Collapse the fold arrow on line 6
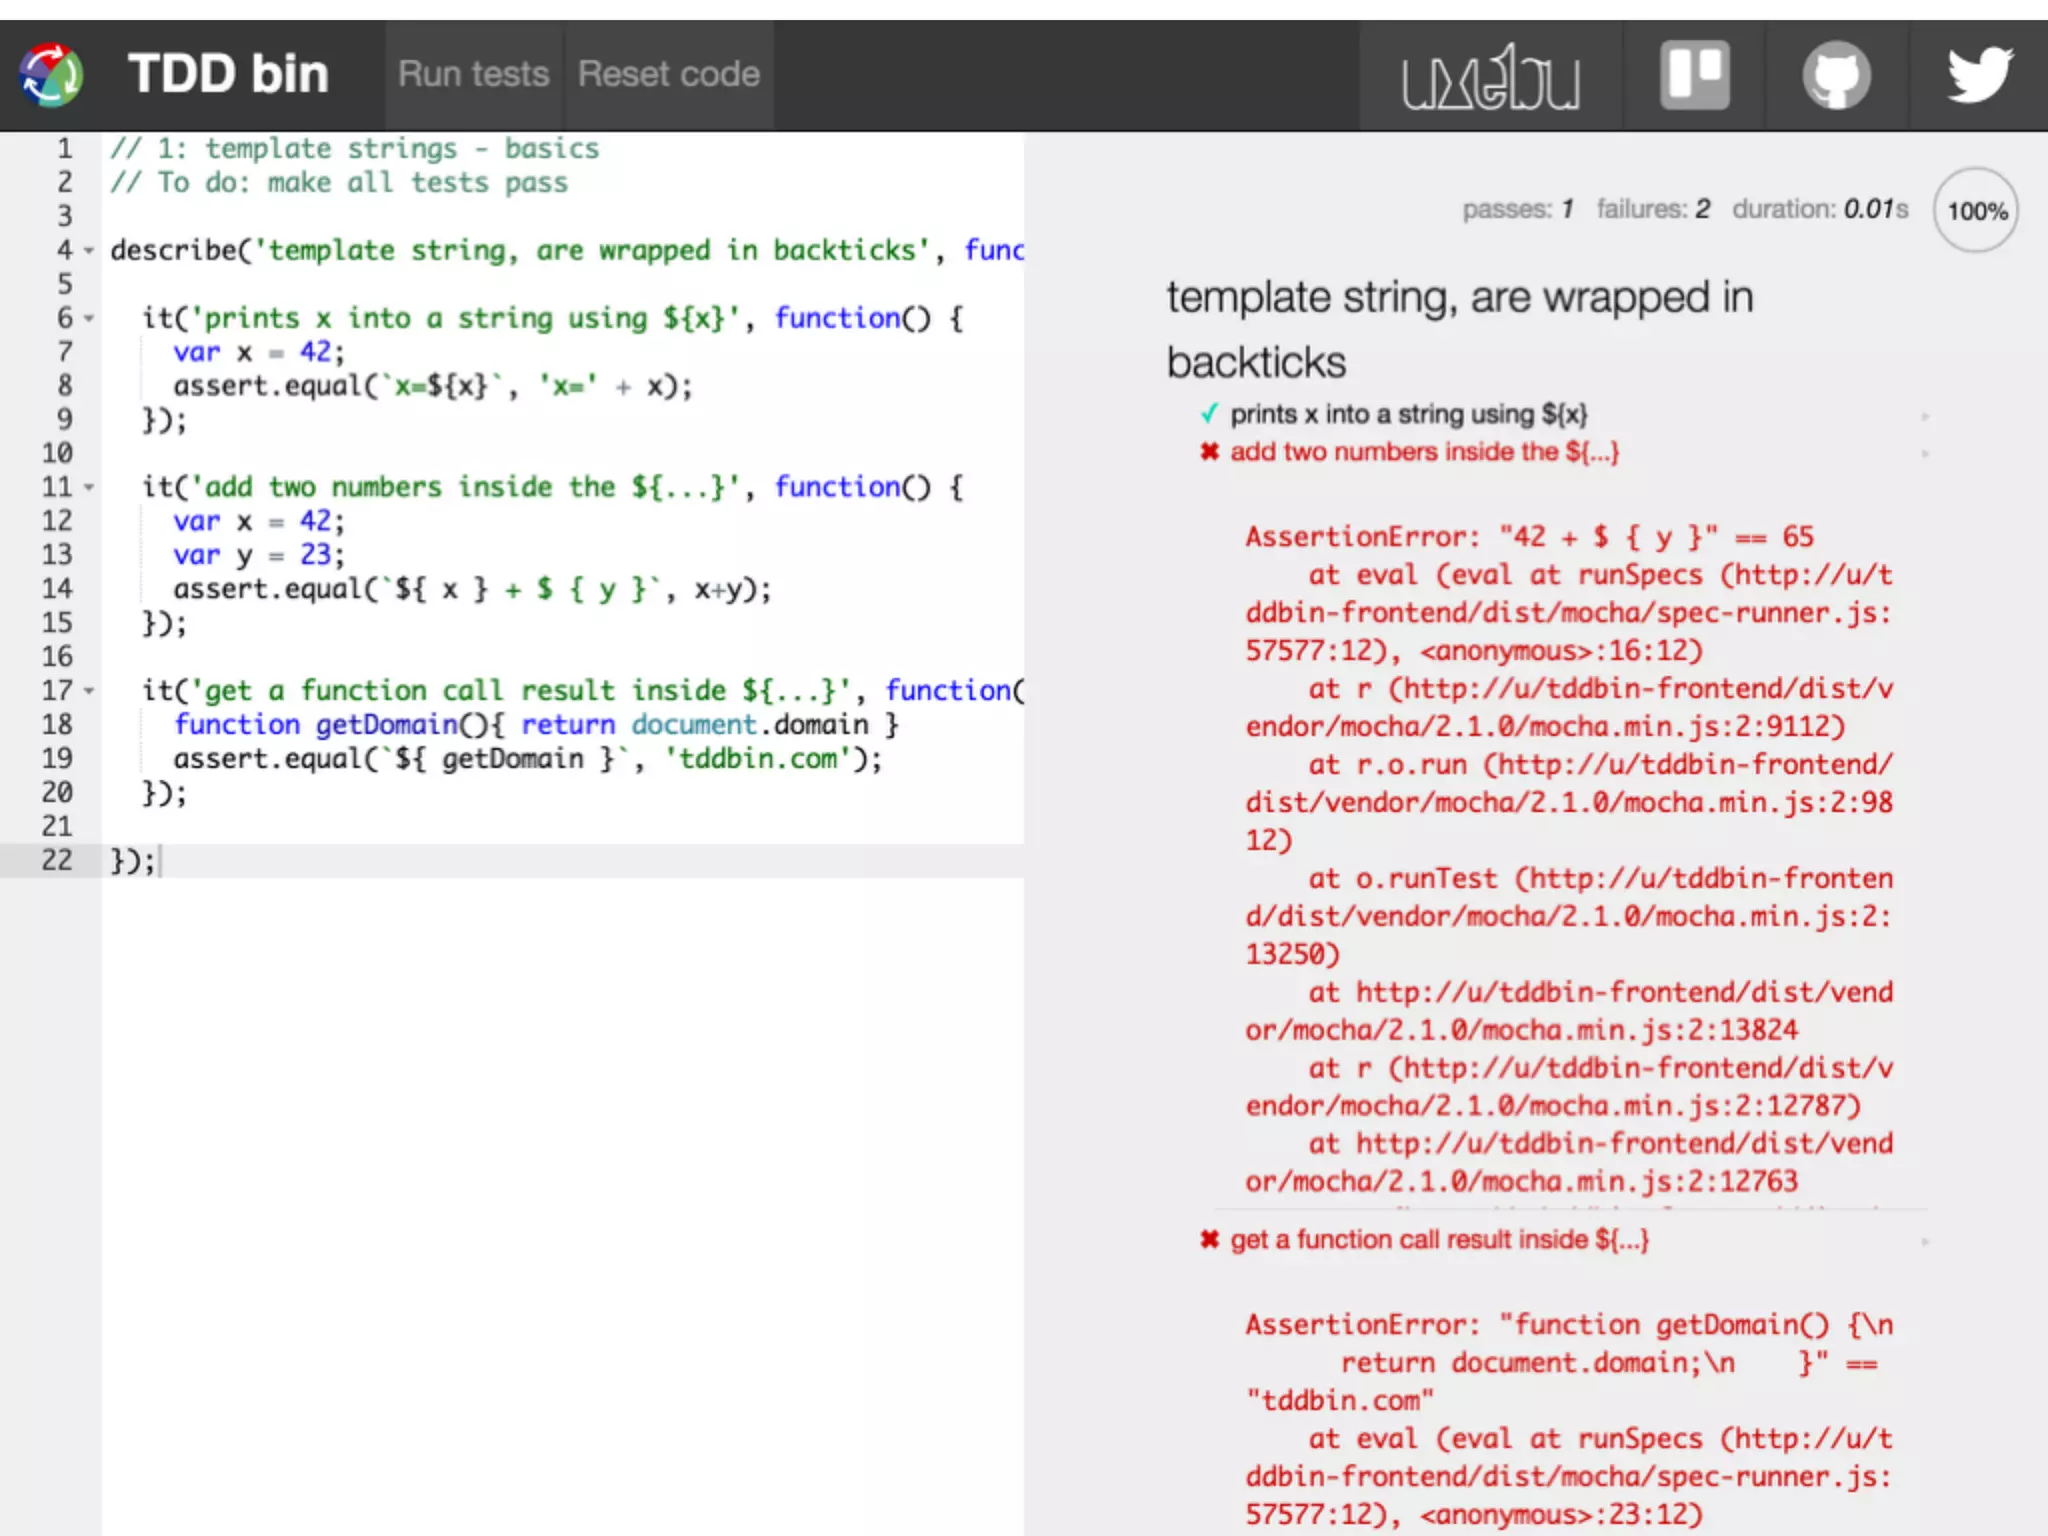This screenshot has width=2048, height=1536. coord(89,319)
